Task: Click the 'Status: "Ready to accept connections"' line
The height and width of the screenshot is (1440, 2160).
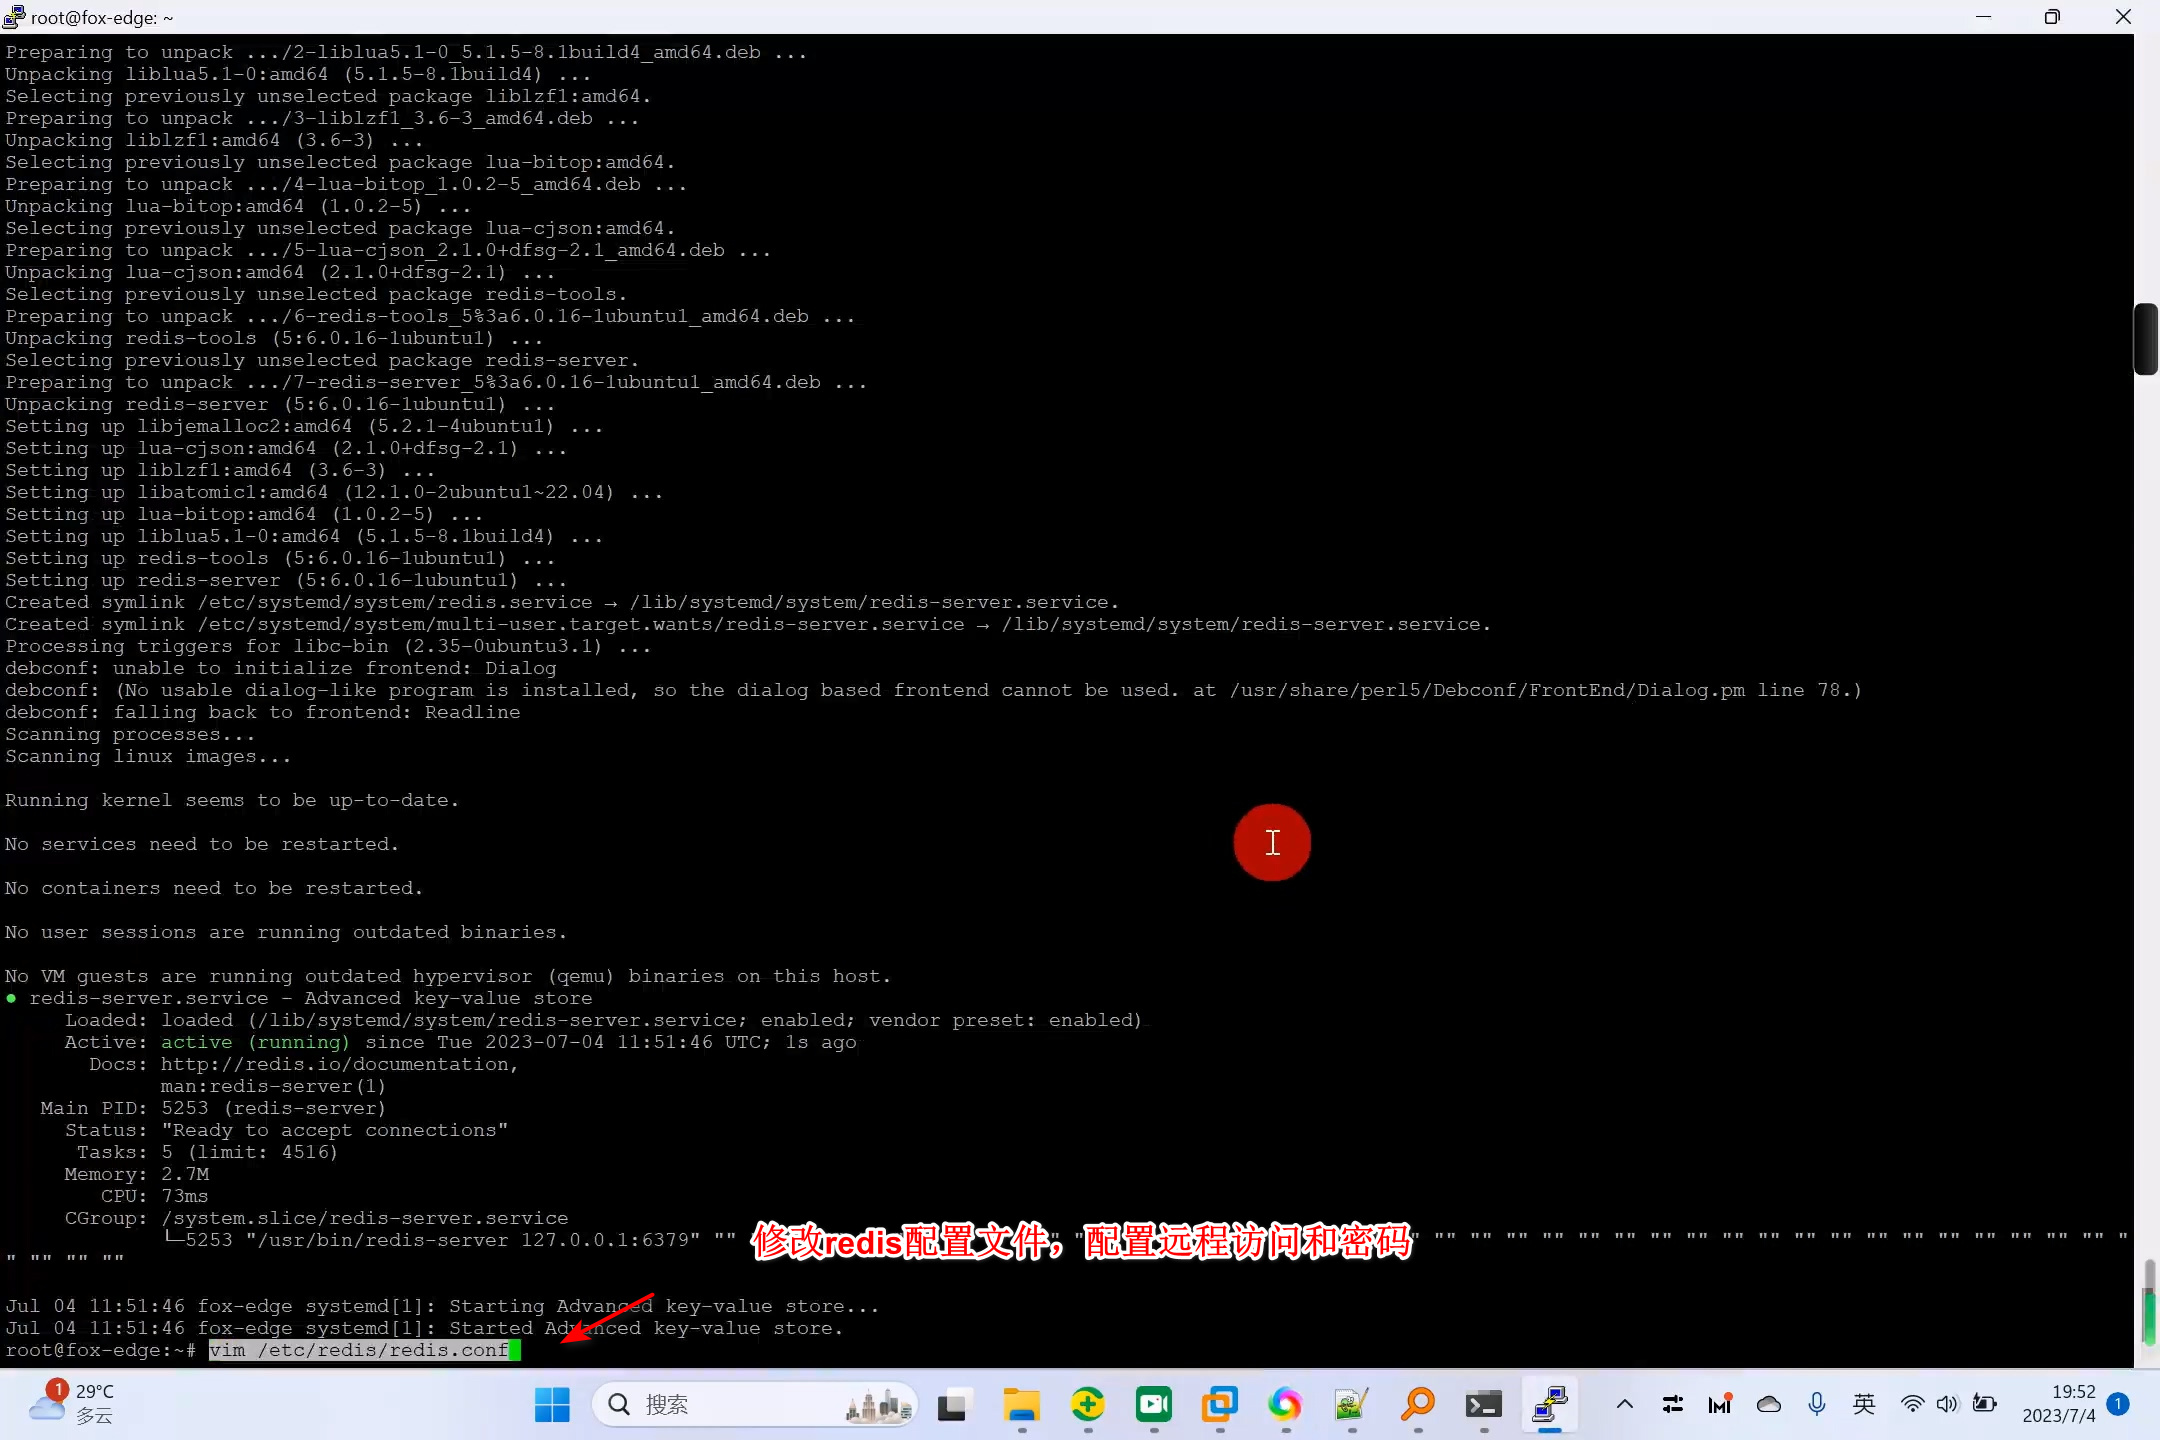Action: click(286, 1130)
